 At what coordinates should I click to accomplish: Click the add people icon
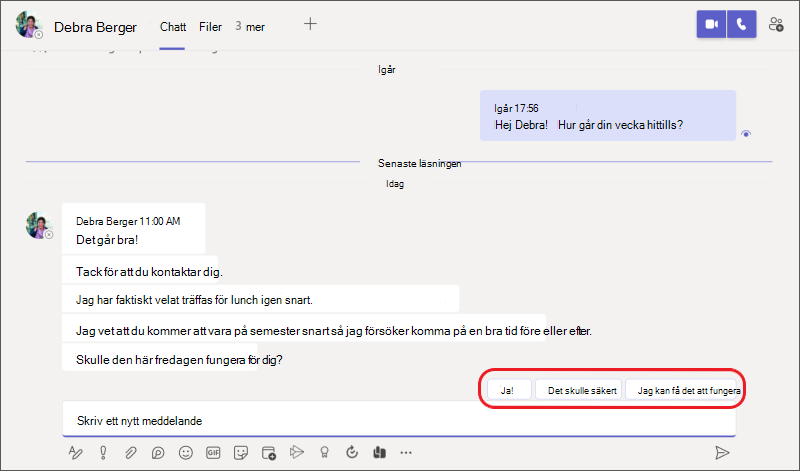(x=776, y=26)
